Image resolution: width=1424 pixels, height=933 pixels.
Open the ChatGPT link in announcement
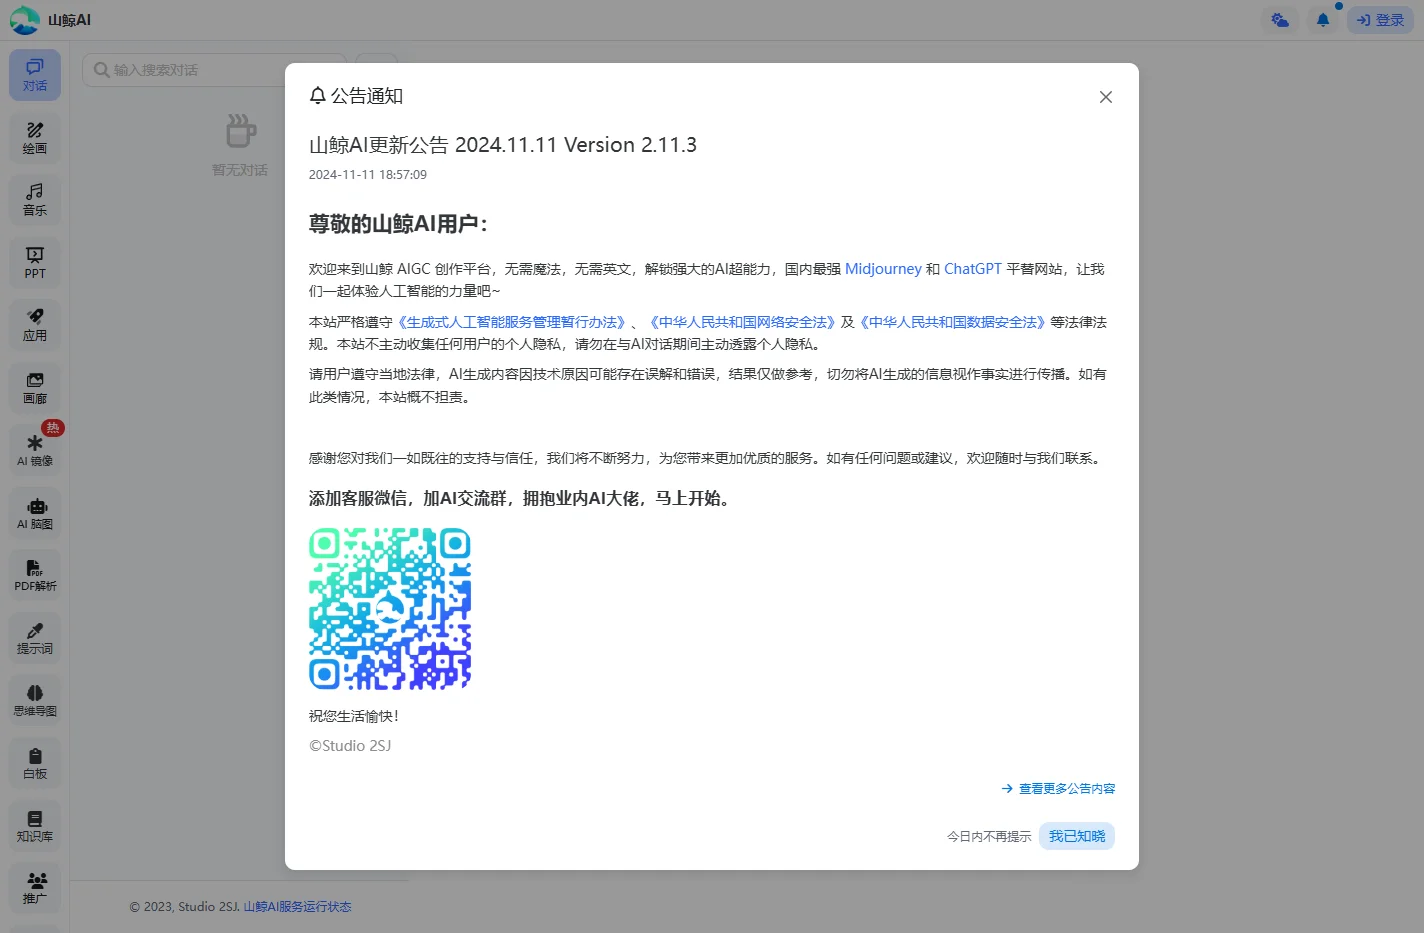pyautogui.click(x=972, y=269)
